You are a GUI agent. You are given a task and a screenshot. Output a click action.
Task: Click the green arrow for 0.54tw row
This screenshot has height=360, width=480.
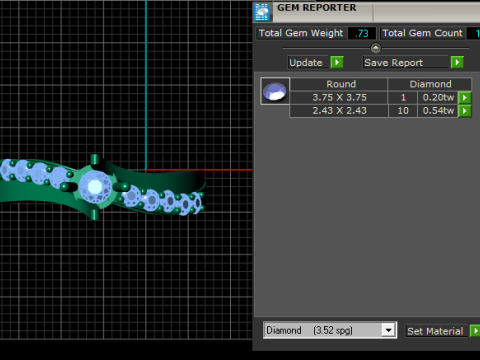465,111
